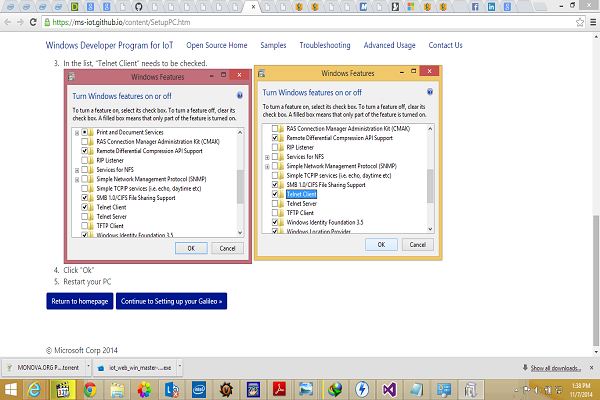Toggle SMB 1.0/CIFS File Sharing Support in red-bordered dialog
Image resolution: width=600 pixels, height=400 pixels.
85,198
